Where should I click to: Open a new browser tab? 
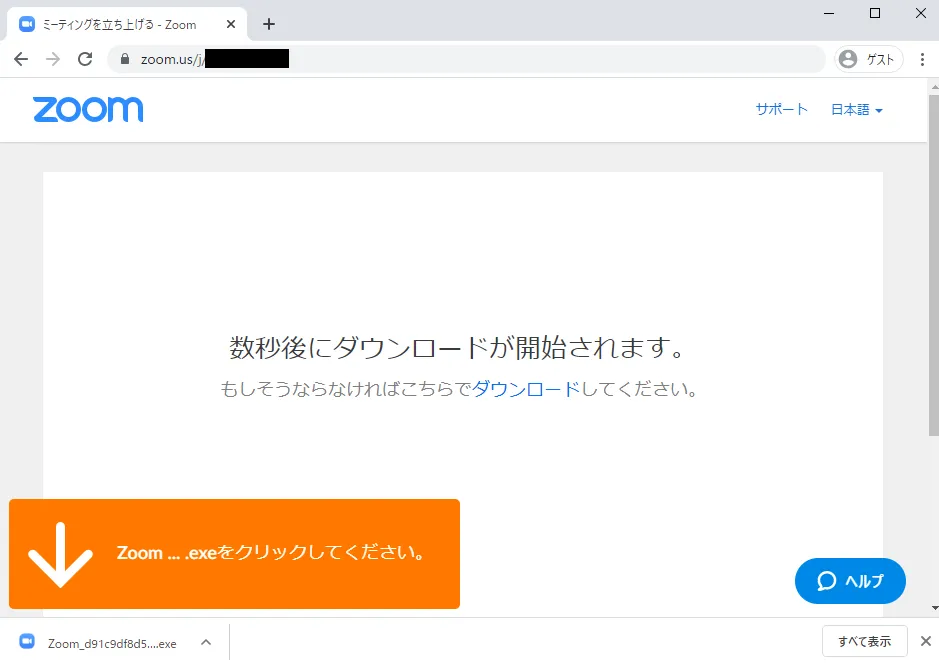[x=268, y=24]
